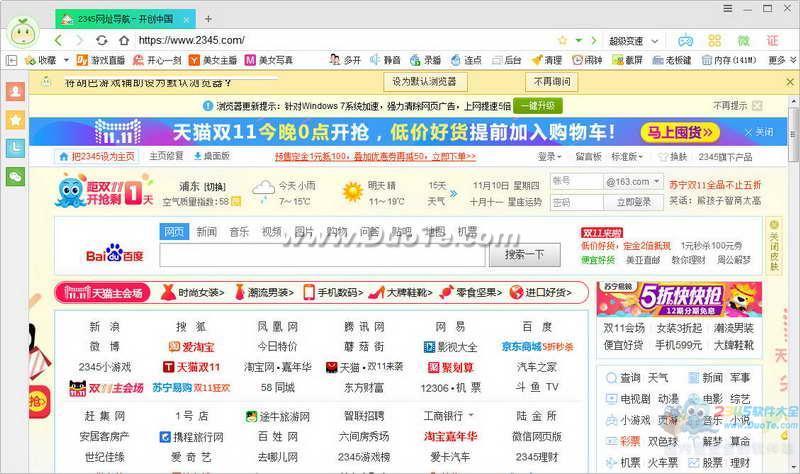Open sidebar WeChat icon
Viewport: 800px width, 474px height.
pos(15,177)
